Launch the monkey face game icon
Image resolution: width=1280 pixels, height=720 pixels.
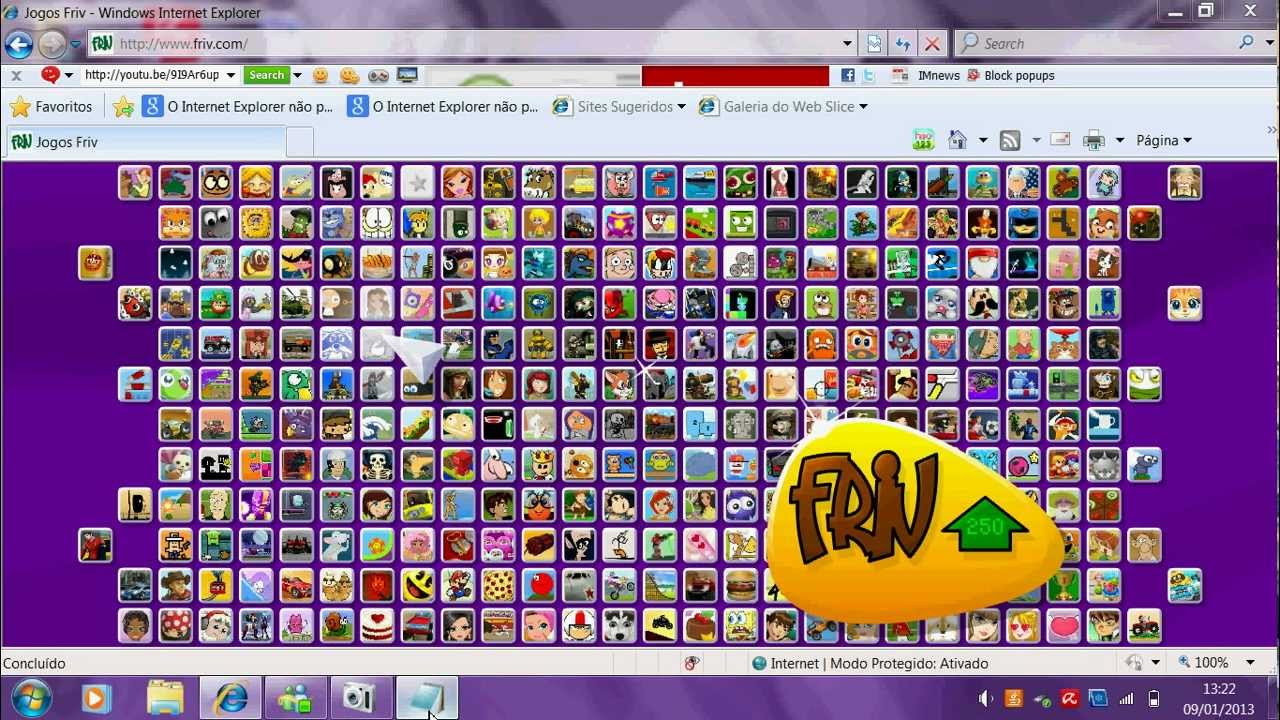tap(1144, 545)
